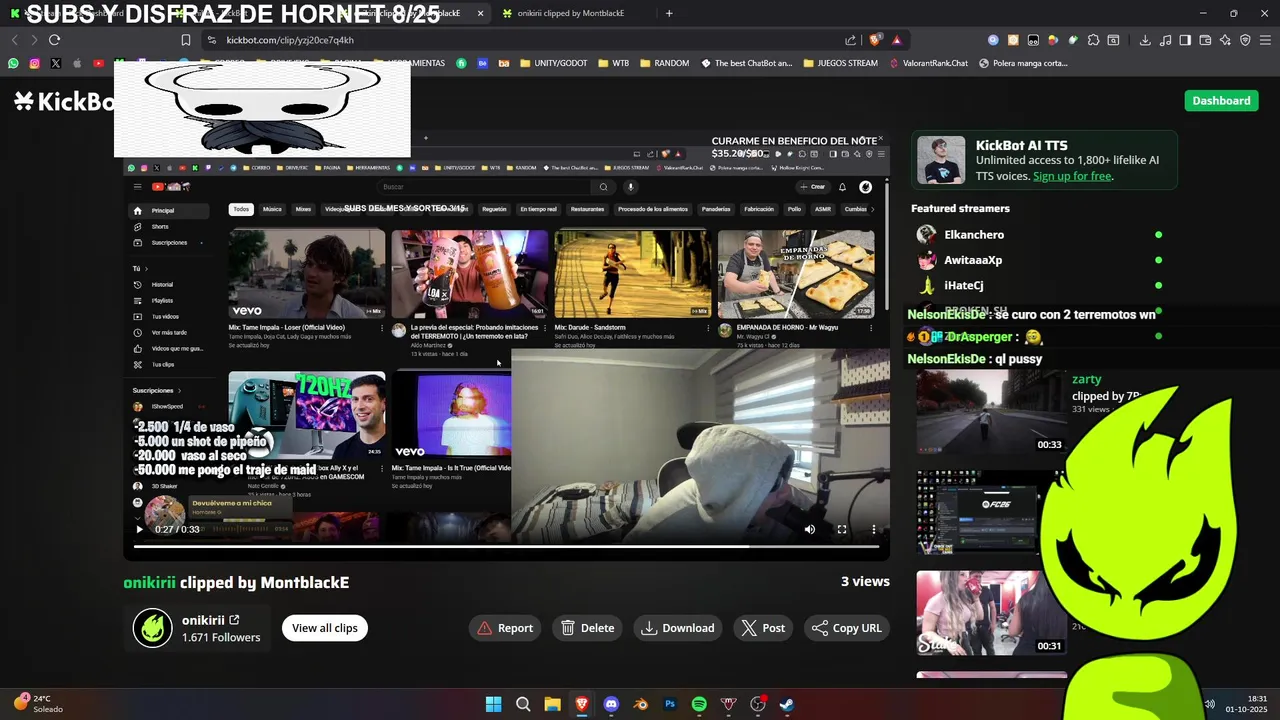Open File Explorer from taskbar

[x=552, y=704]
